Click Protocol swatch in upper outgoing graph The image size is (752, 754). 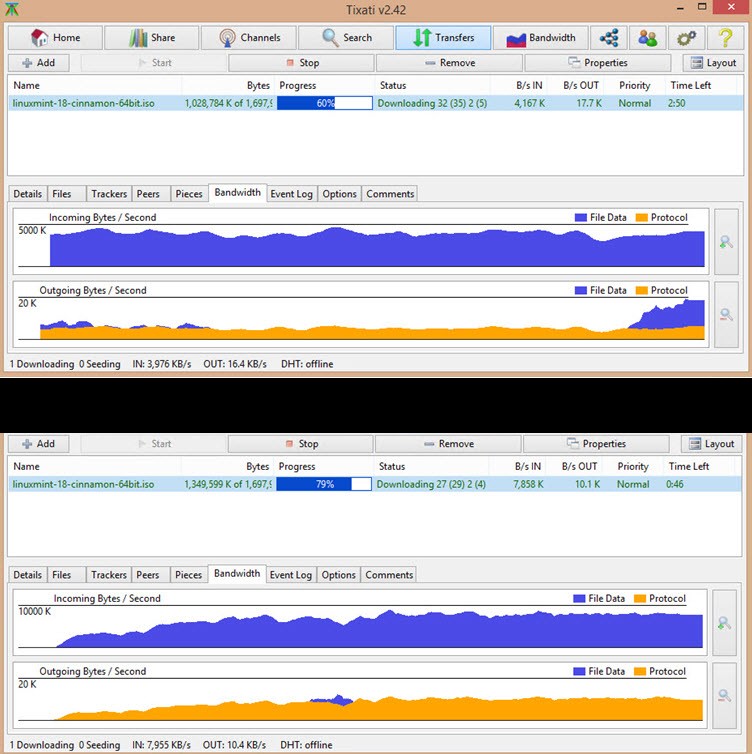[641, 290]
